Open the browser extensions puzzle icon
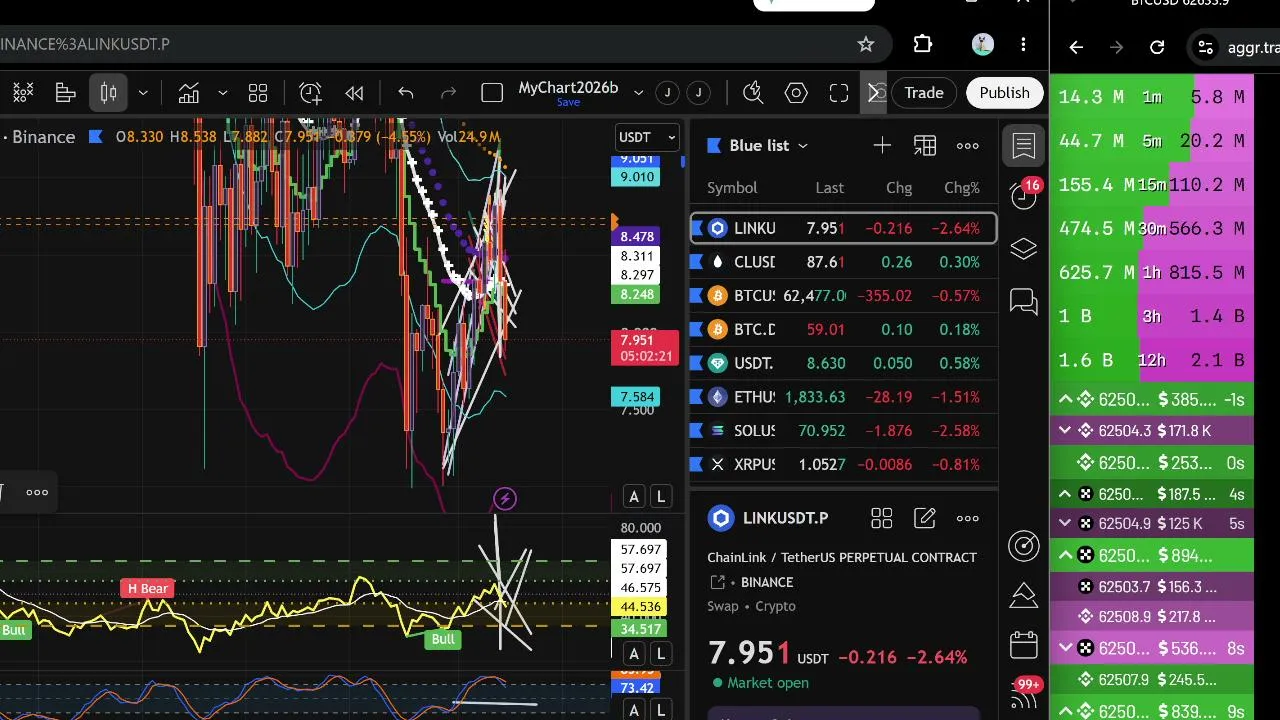Image resolution: width=1280 pixels, height=720 pixels. pos(923,44)
